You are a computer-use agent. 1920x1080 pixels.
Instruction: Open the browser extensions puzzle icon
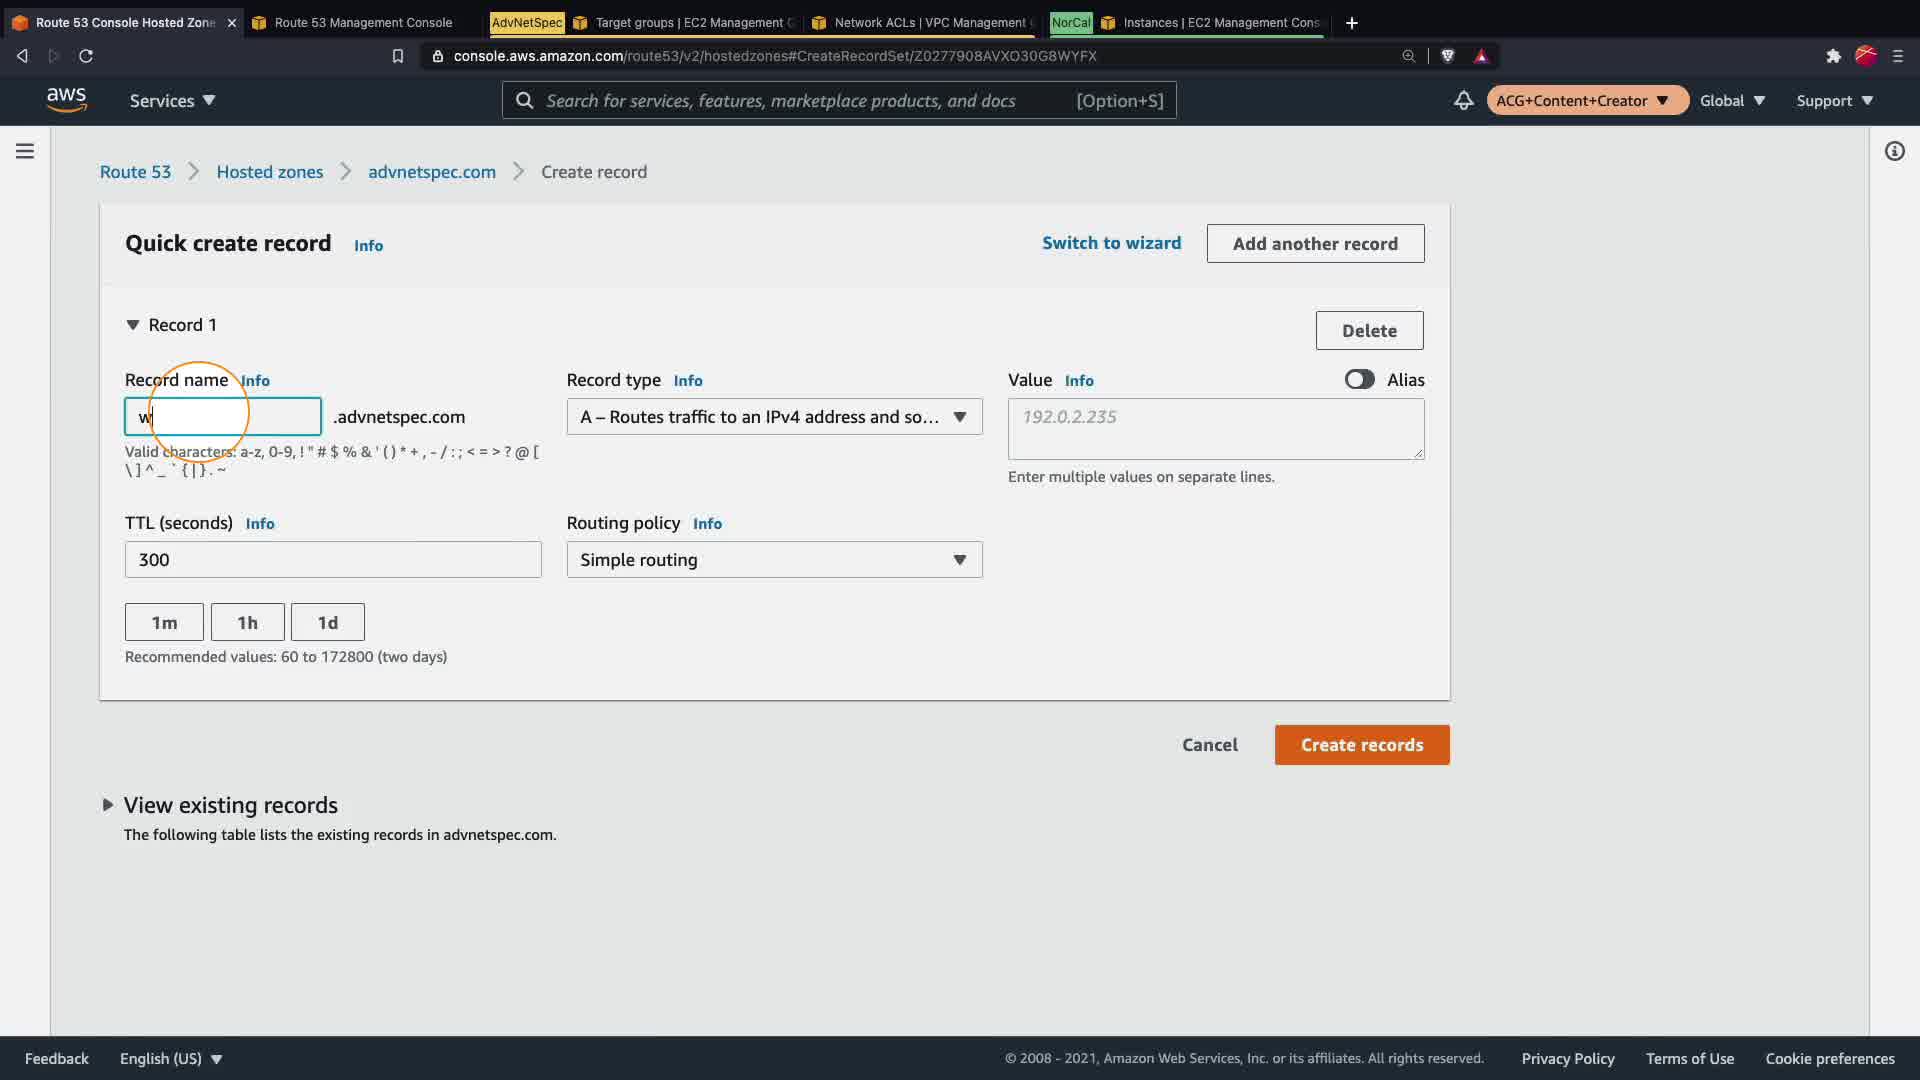(x=1833, y=56)
